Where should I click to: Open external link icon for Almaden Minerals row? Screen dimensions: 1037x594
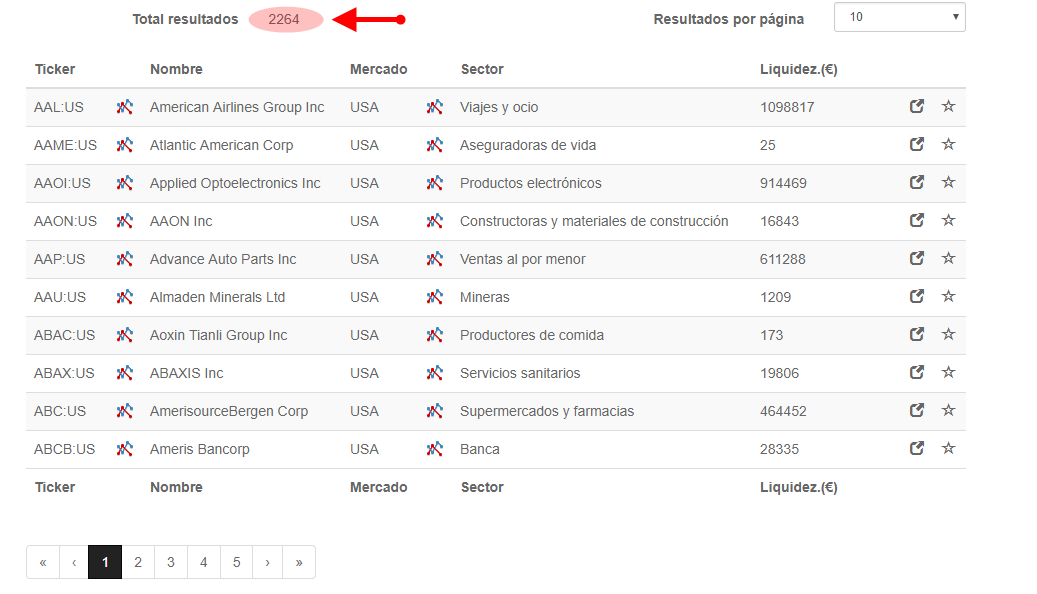point(917,296)
